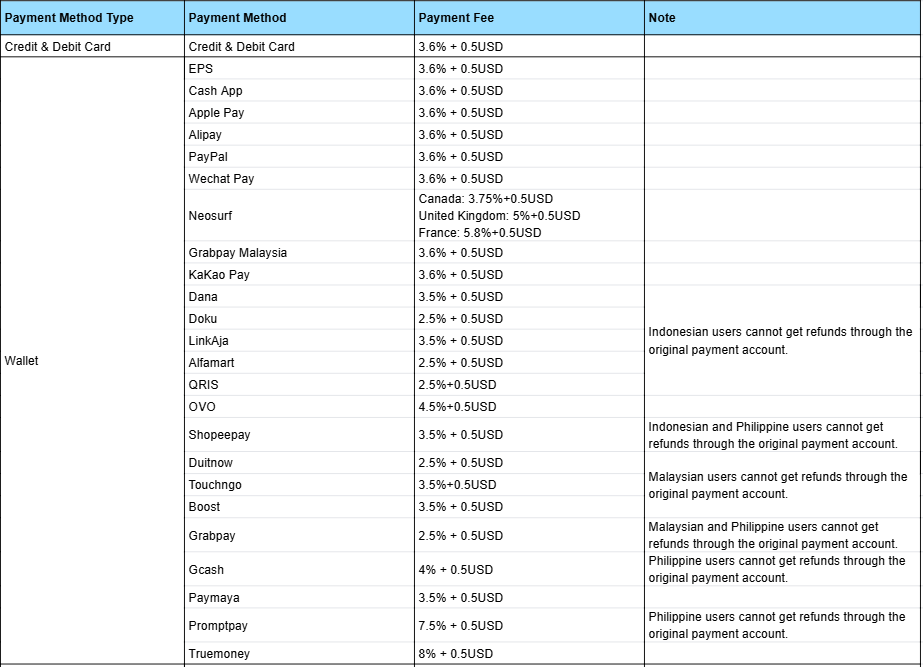Click the Neosurf fee cell listing Canada
Image resolution: width=923 pixels, height=667 pixels.
click(x=486, y=199)
